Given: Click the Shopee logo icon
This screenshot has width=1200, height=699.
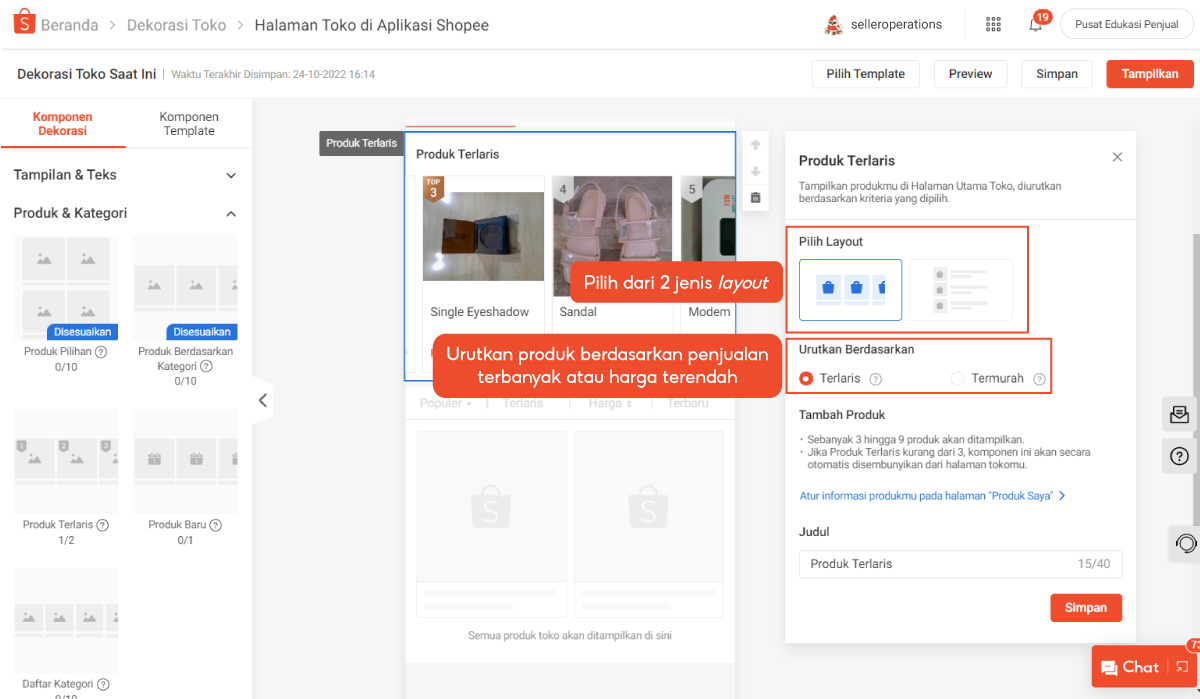Looking at the screenshot, I should point(23,23).
